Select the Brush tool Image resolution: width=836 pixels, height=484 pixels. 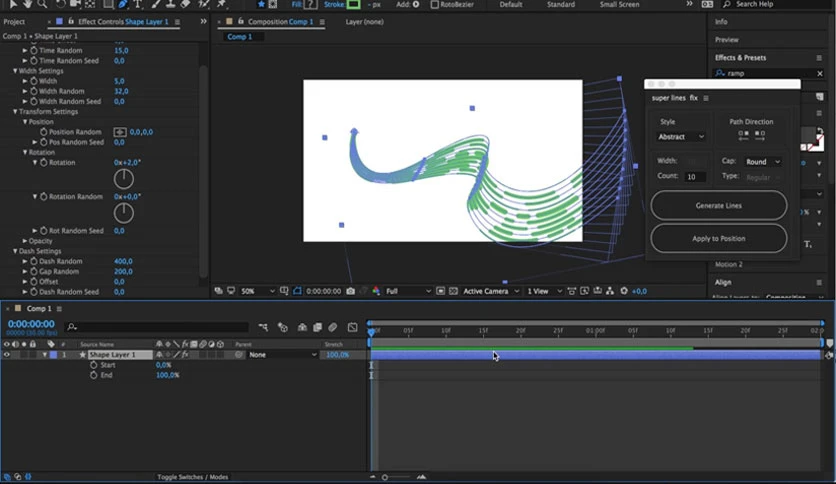click(156, 4)
